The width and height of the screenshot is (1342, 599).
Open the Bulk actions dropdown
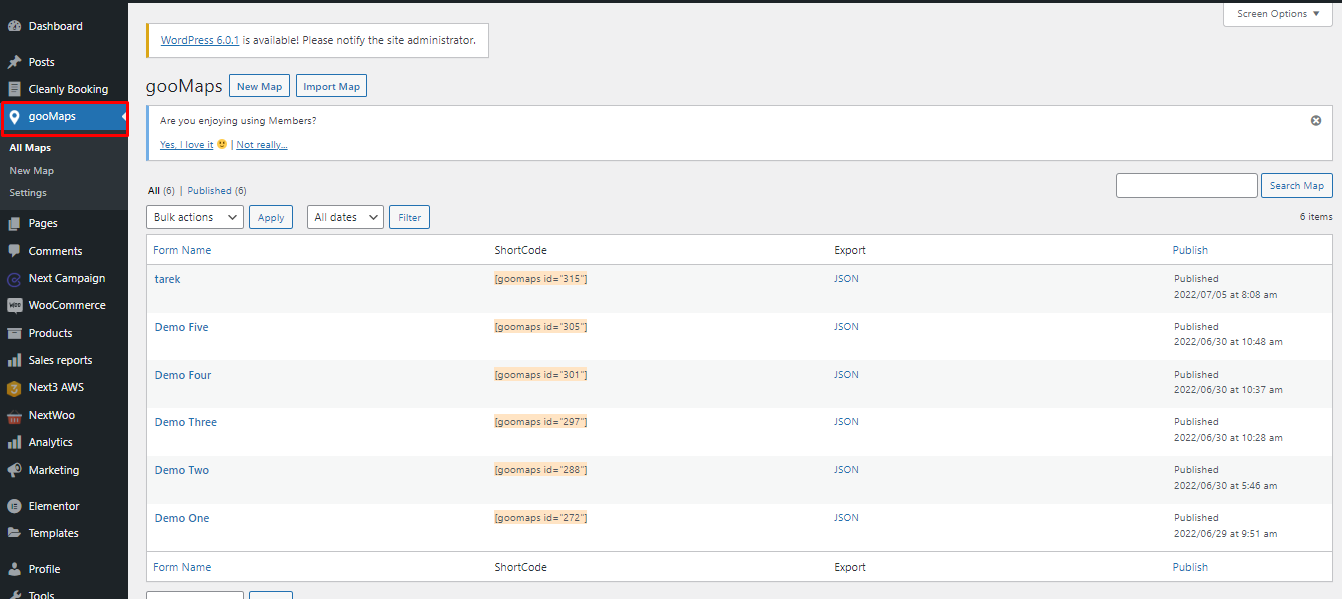[195, 217]
